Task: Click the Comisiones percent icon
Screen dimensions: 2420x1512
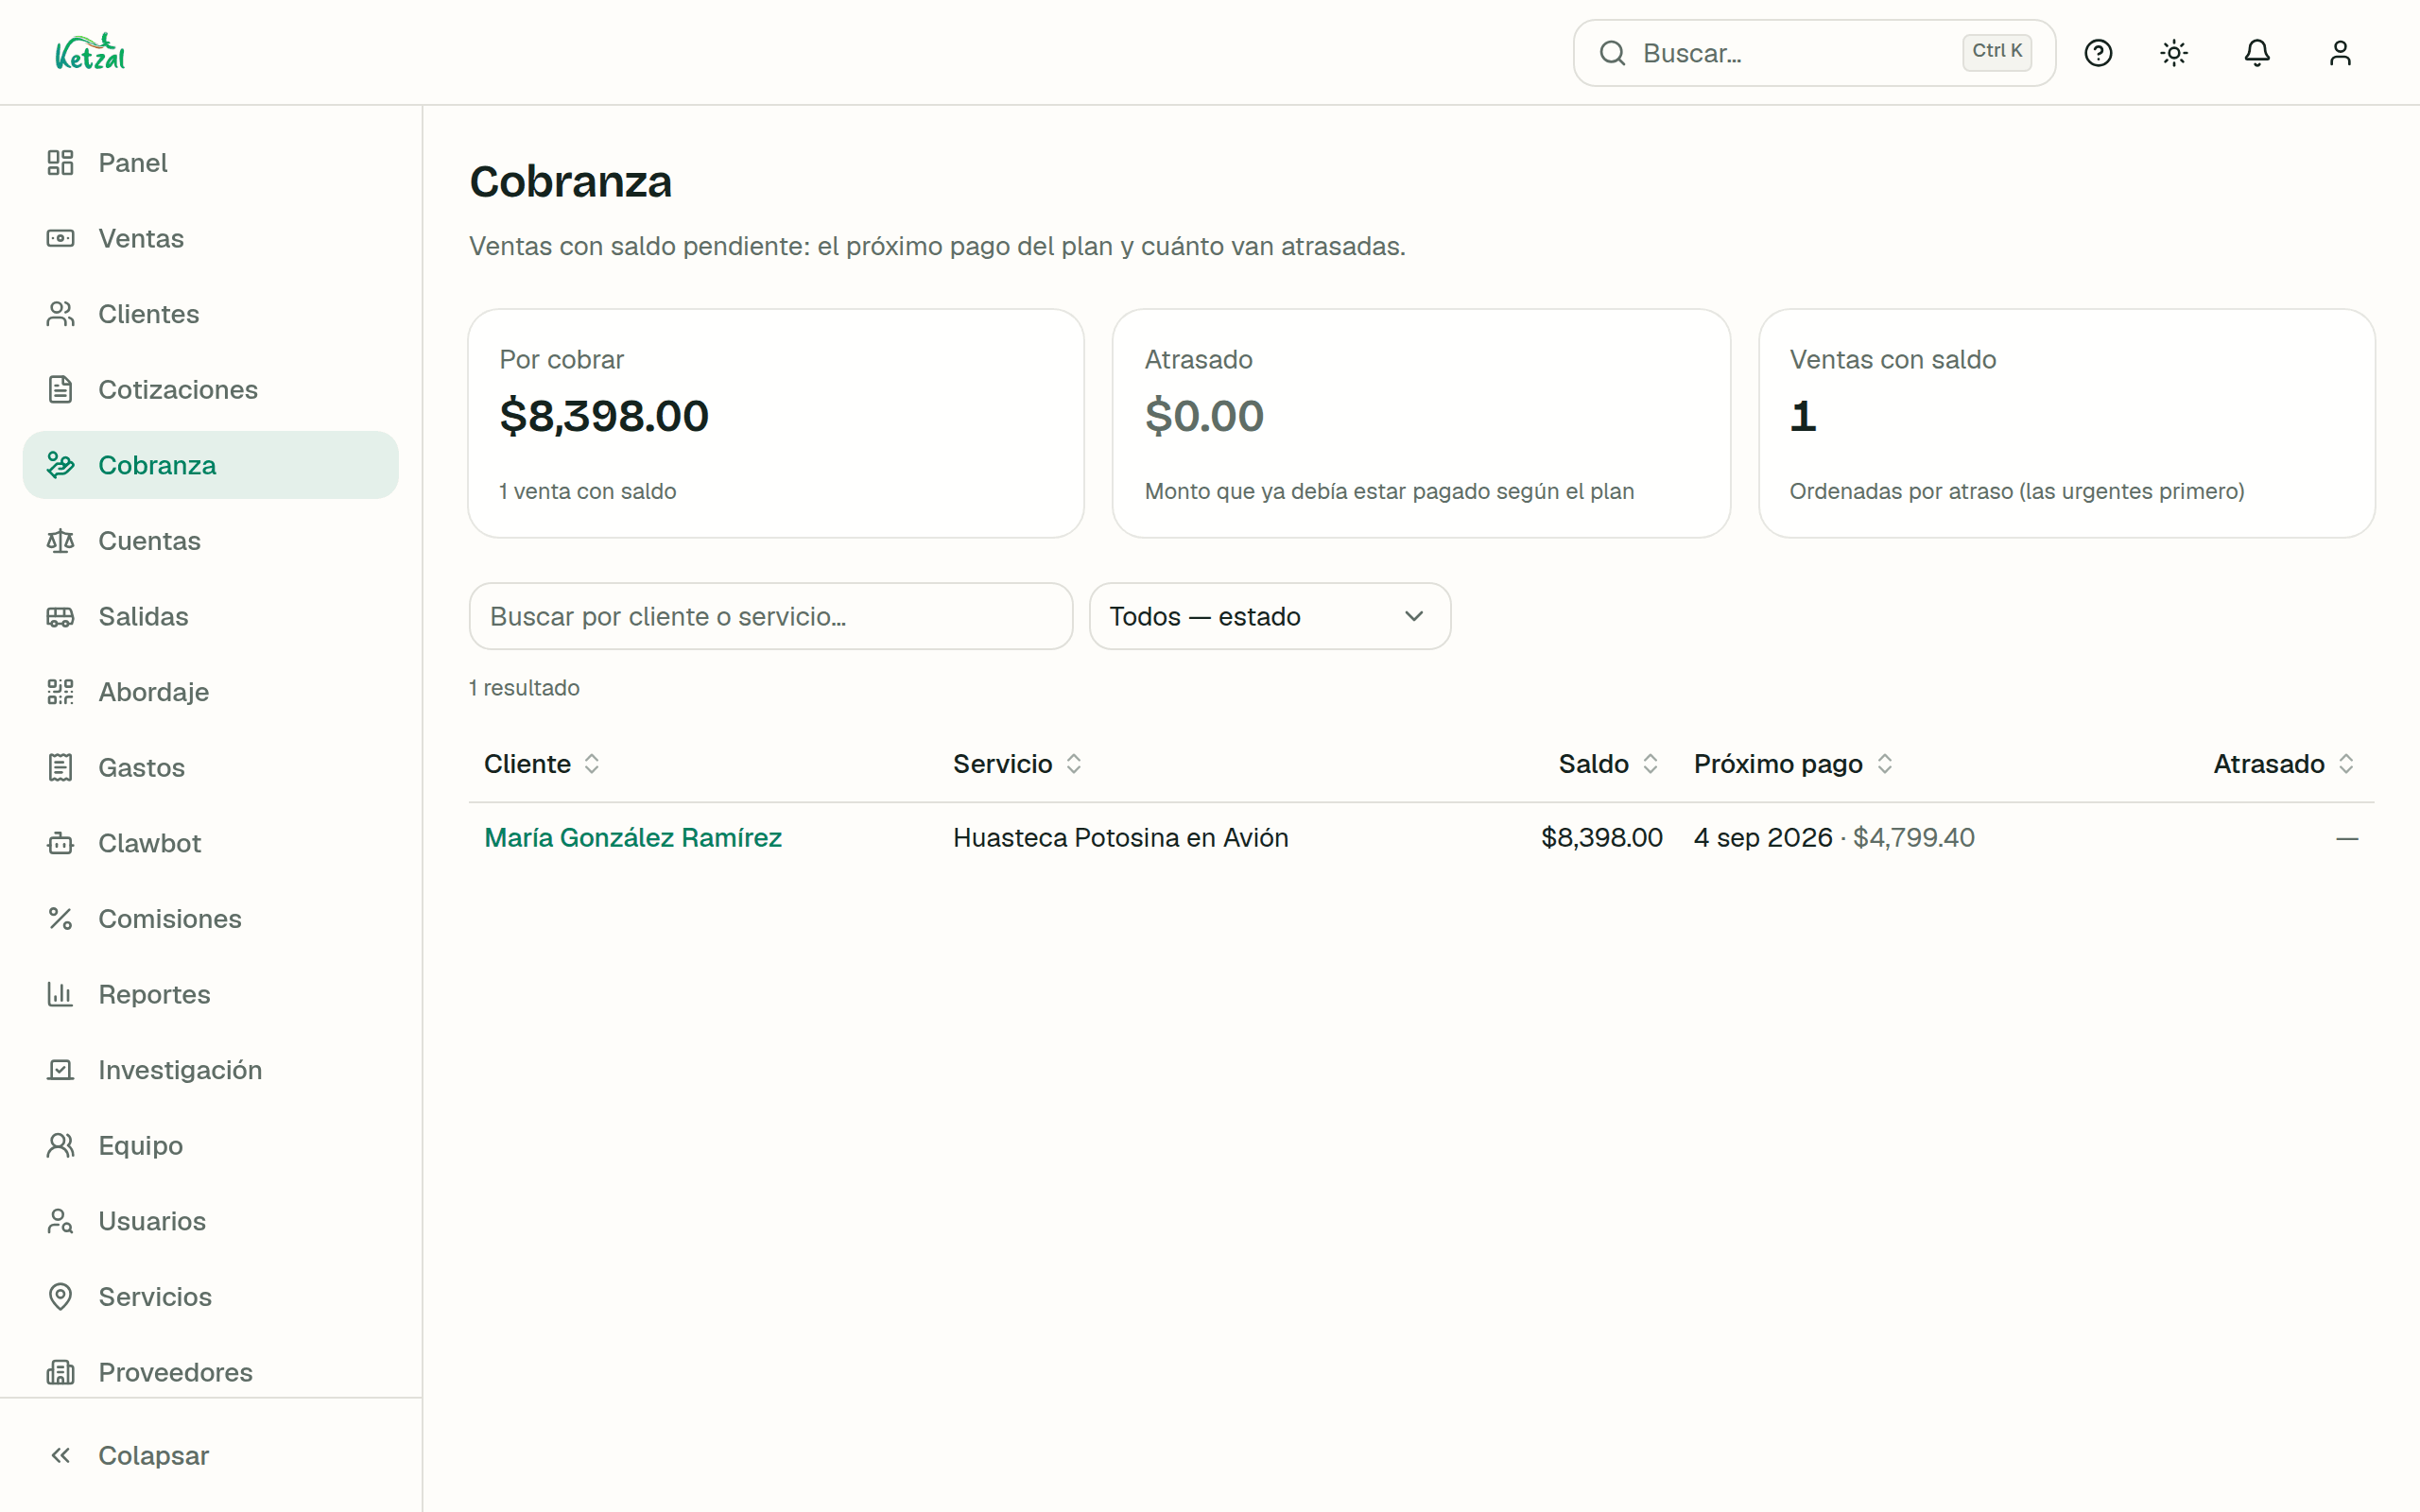Action: click(x=60, y=919)
